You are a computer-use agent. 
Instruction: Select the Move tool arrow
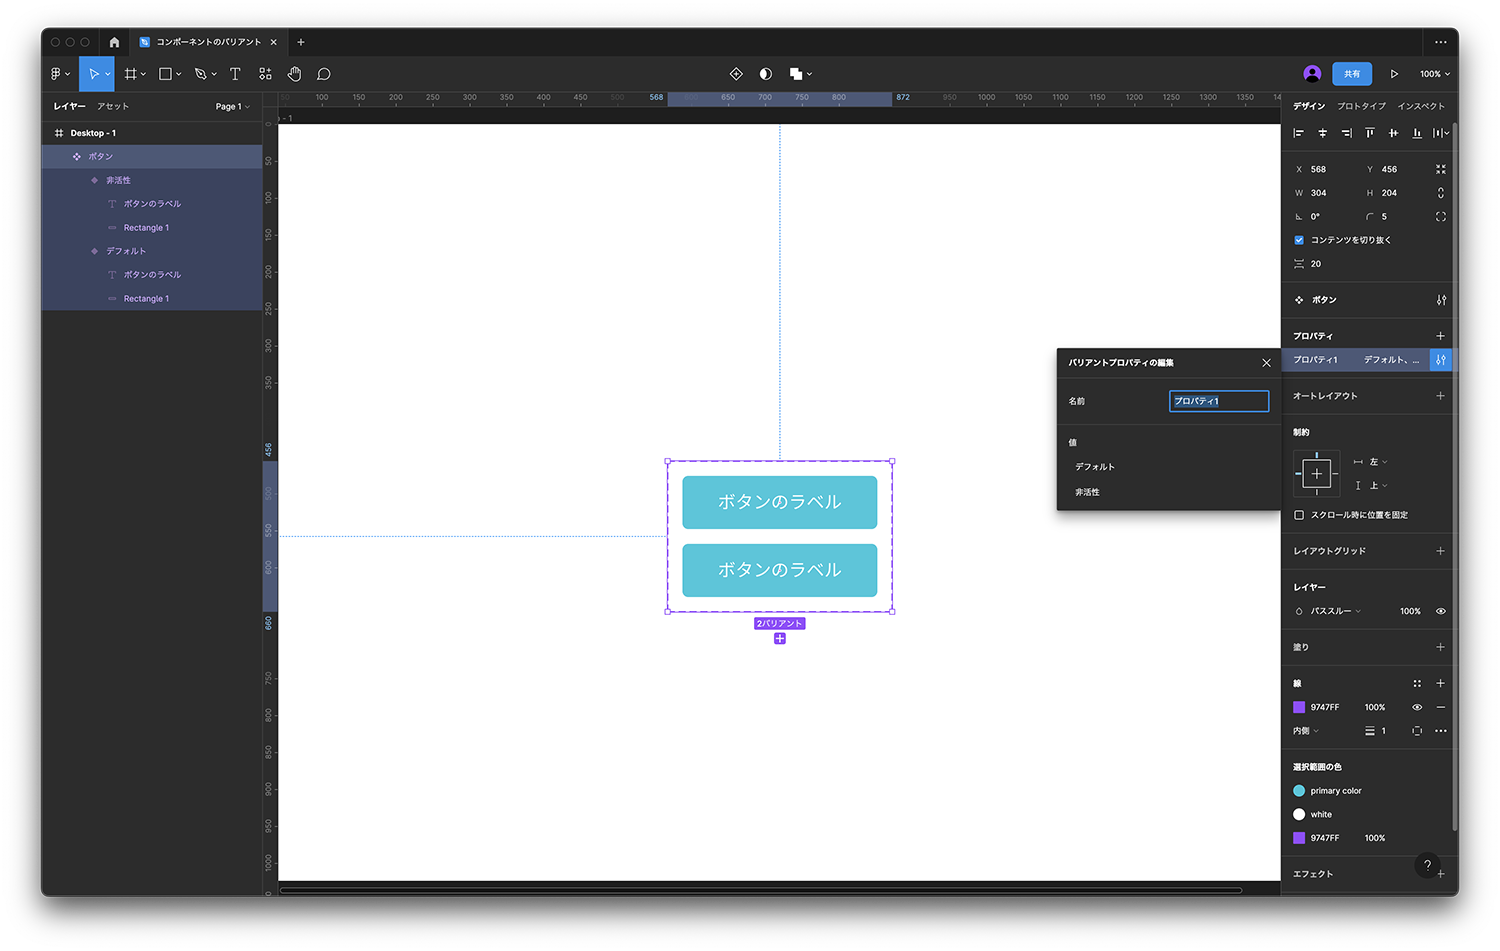click(93, 74)
